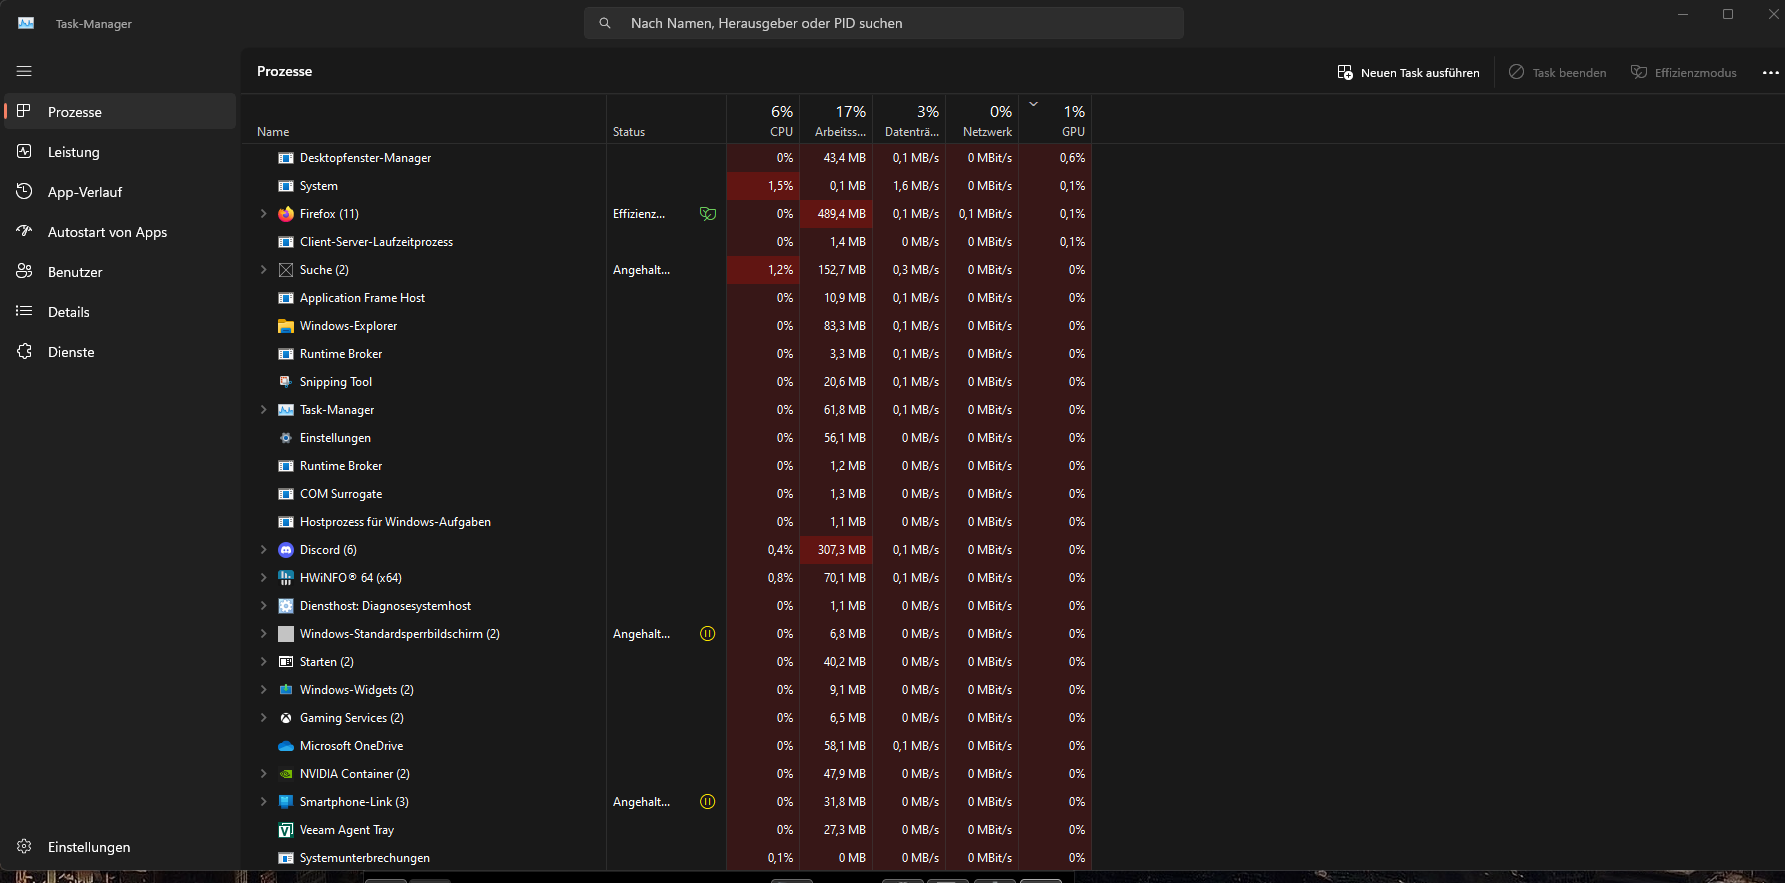Expand the Discord (6) process group
The image size is (1785, 883).
(x=263, y=550)
